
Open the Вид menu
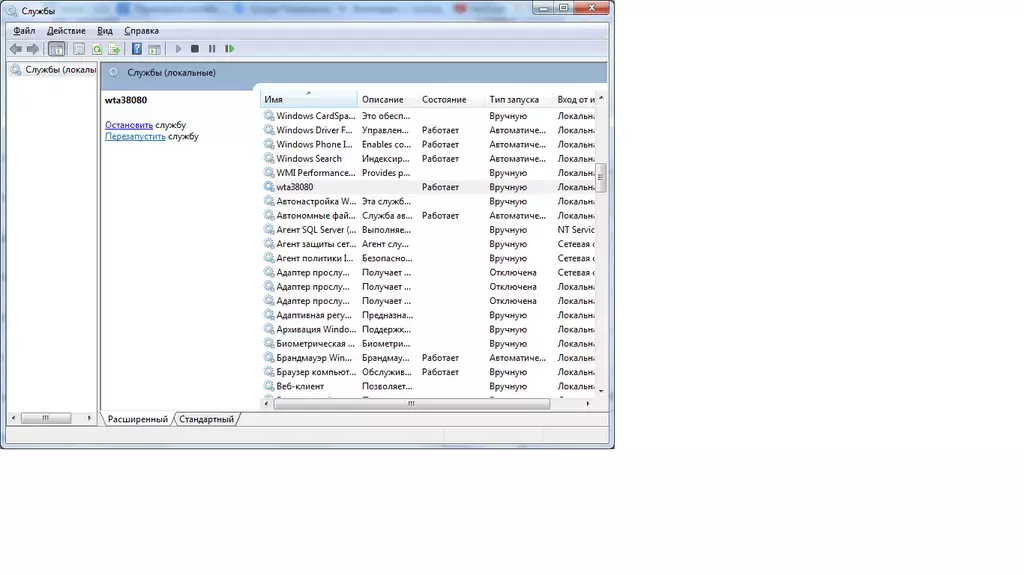(x=104, y=31)
